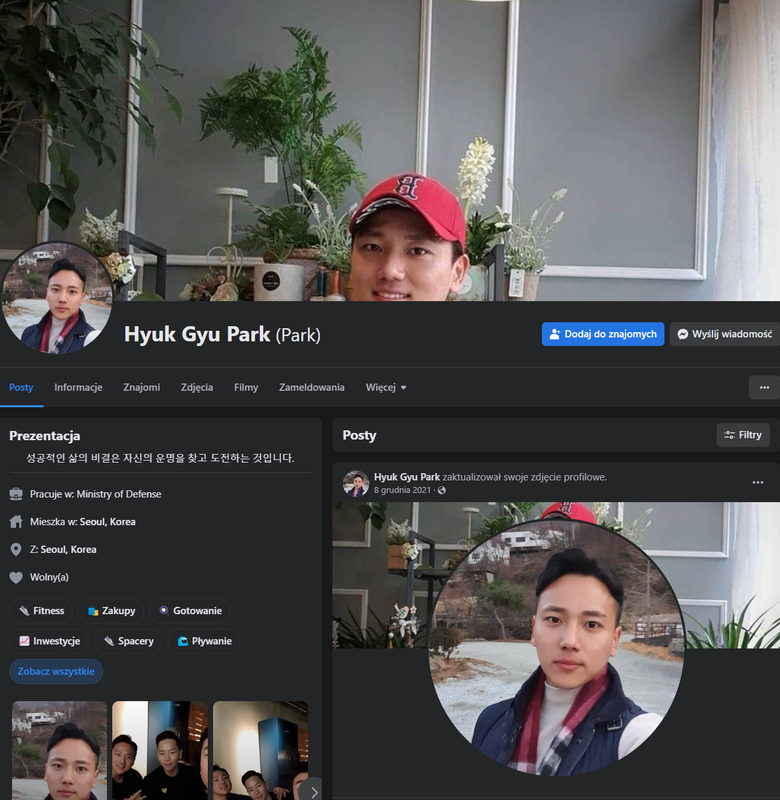Open second carousel photo with two men

pyautogui.click(x=160, y=750)
